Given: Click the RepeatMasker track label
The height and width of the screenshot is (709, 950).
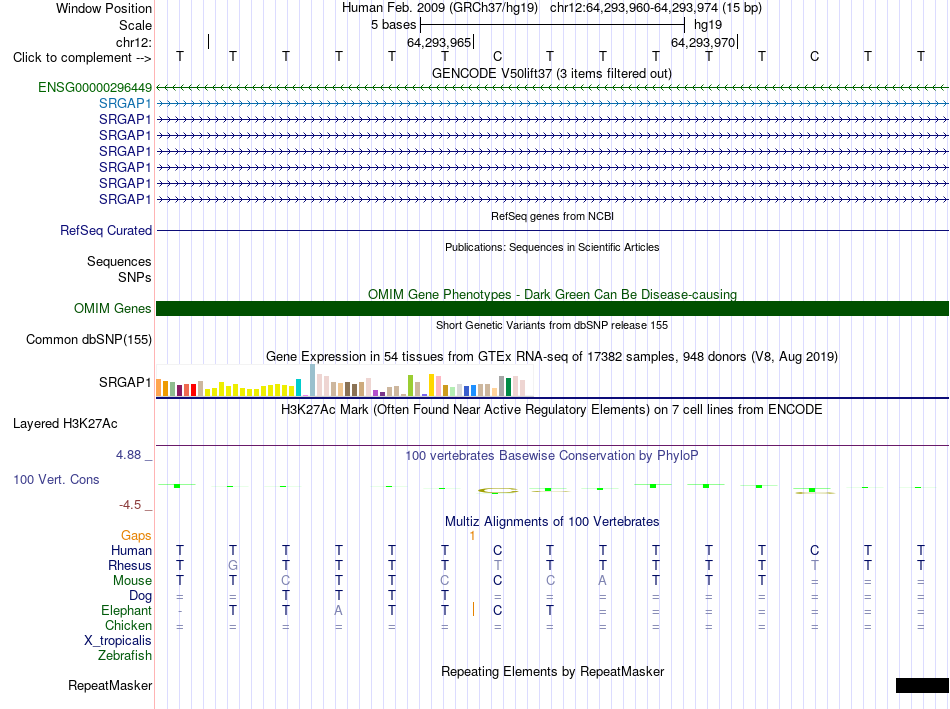Looking at the screenshot, I should click(110, 685).
